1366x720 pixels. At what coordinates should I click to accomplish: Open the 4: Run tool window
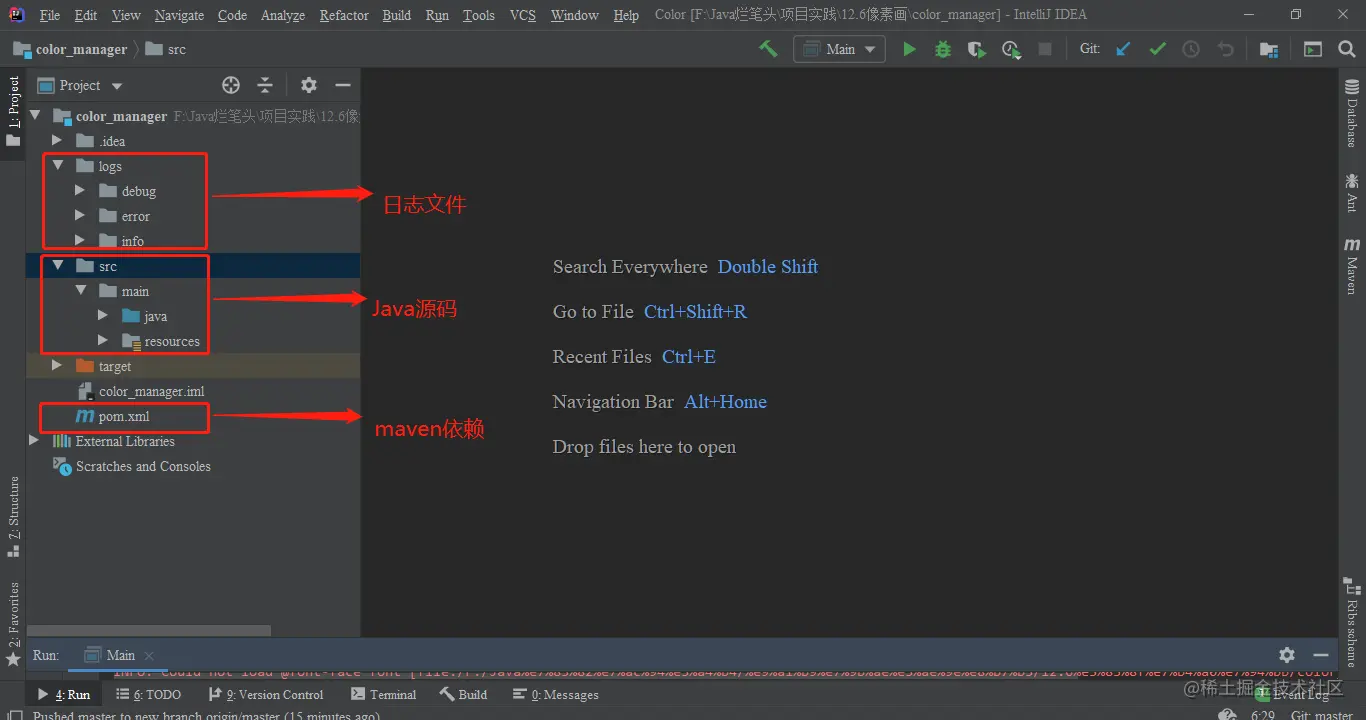click(64, 694)
